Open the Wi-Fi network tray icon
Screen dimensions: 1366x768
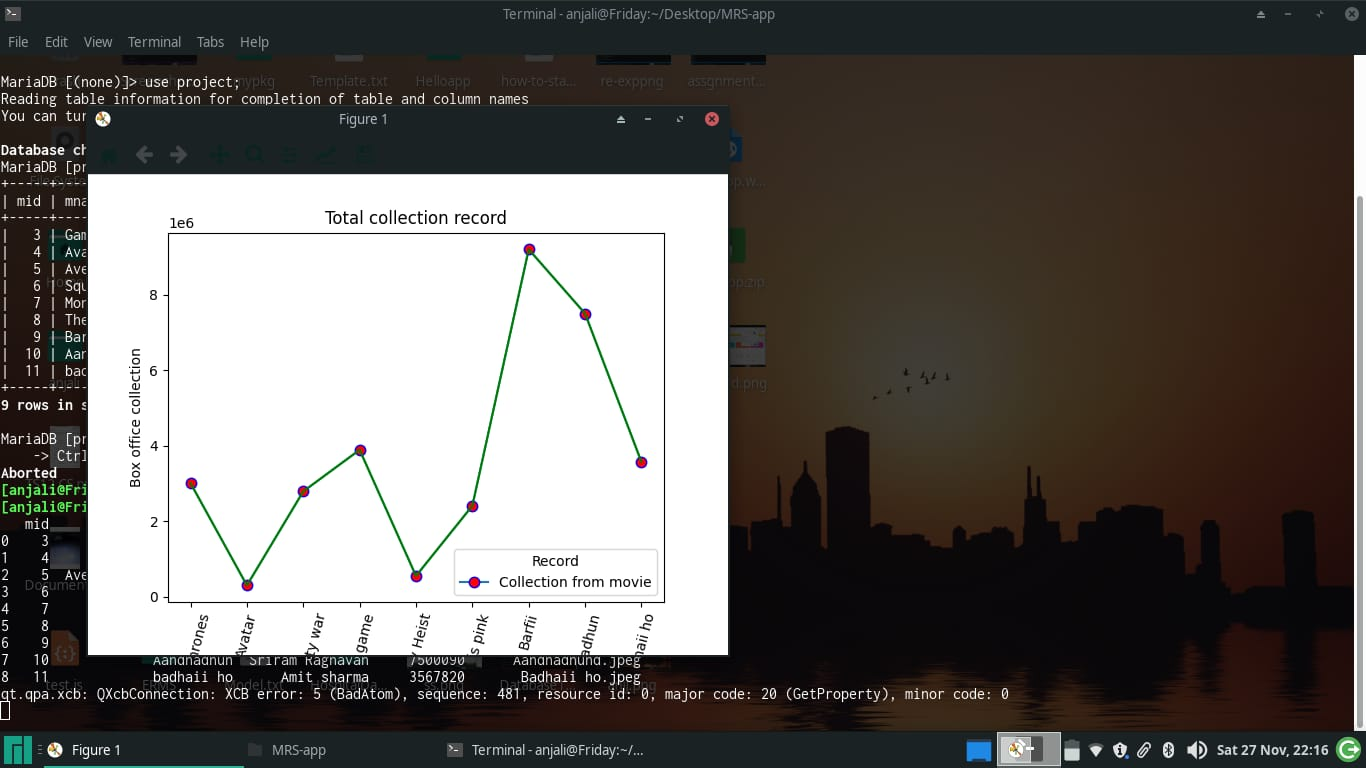(x=1096, y=750)
